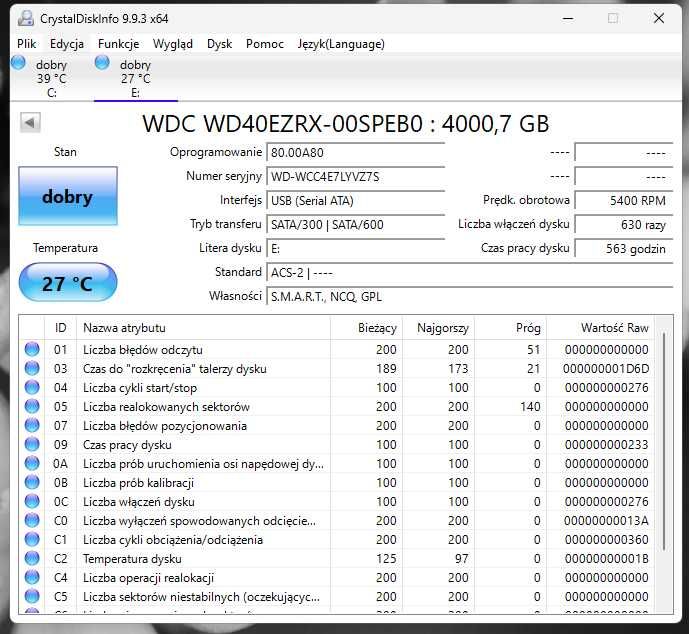The width and height of the screenshot is (689, 634).
Task: Click the status orb for attribute 0B
Action: point(32,482)
